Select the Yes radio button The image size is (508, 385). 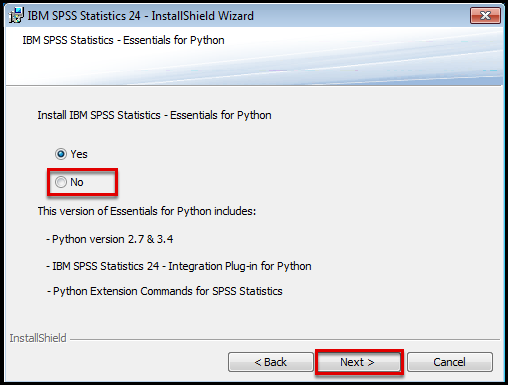(61, 154)
